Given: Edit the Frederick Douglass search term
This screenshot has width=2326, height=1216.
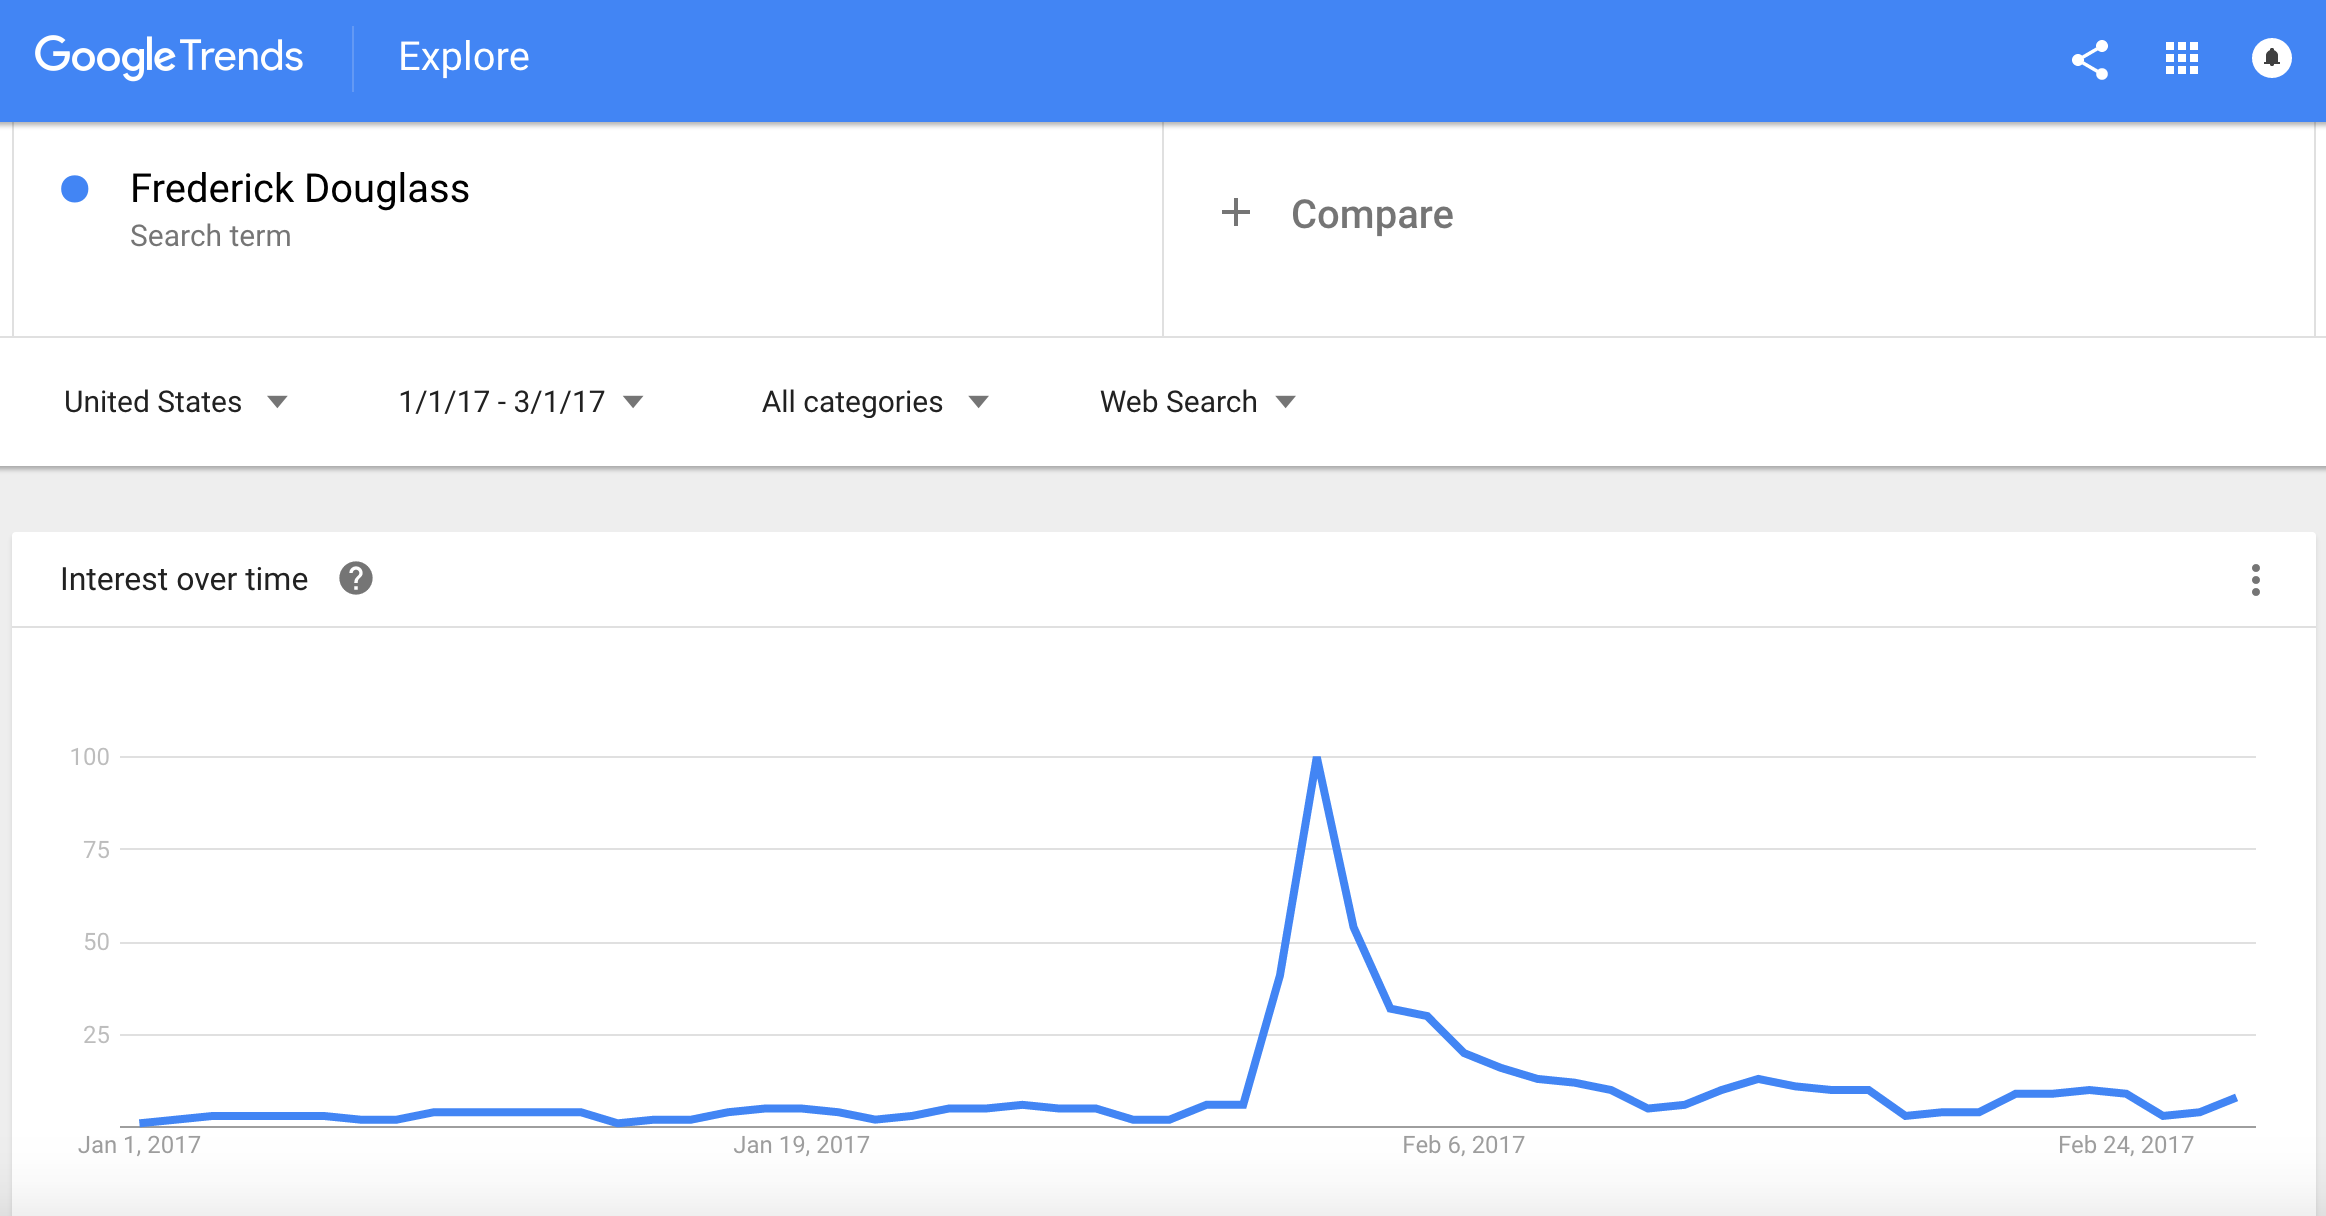Looking at the screenshot, I should pyautogui.click(x=300, y=188).
